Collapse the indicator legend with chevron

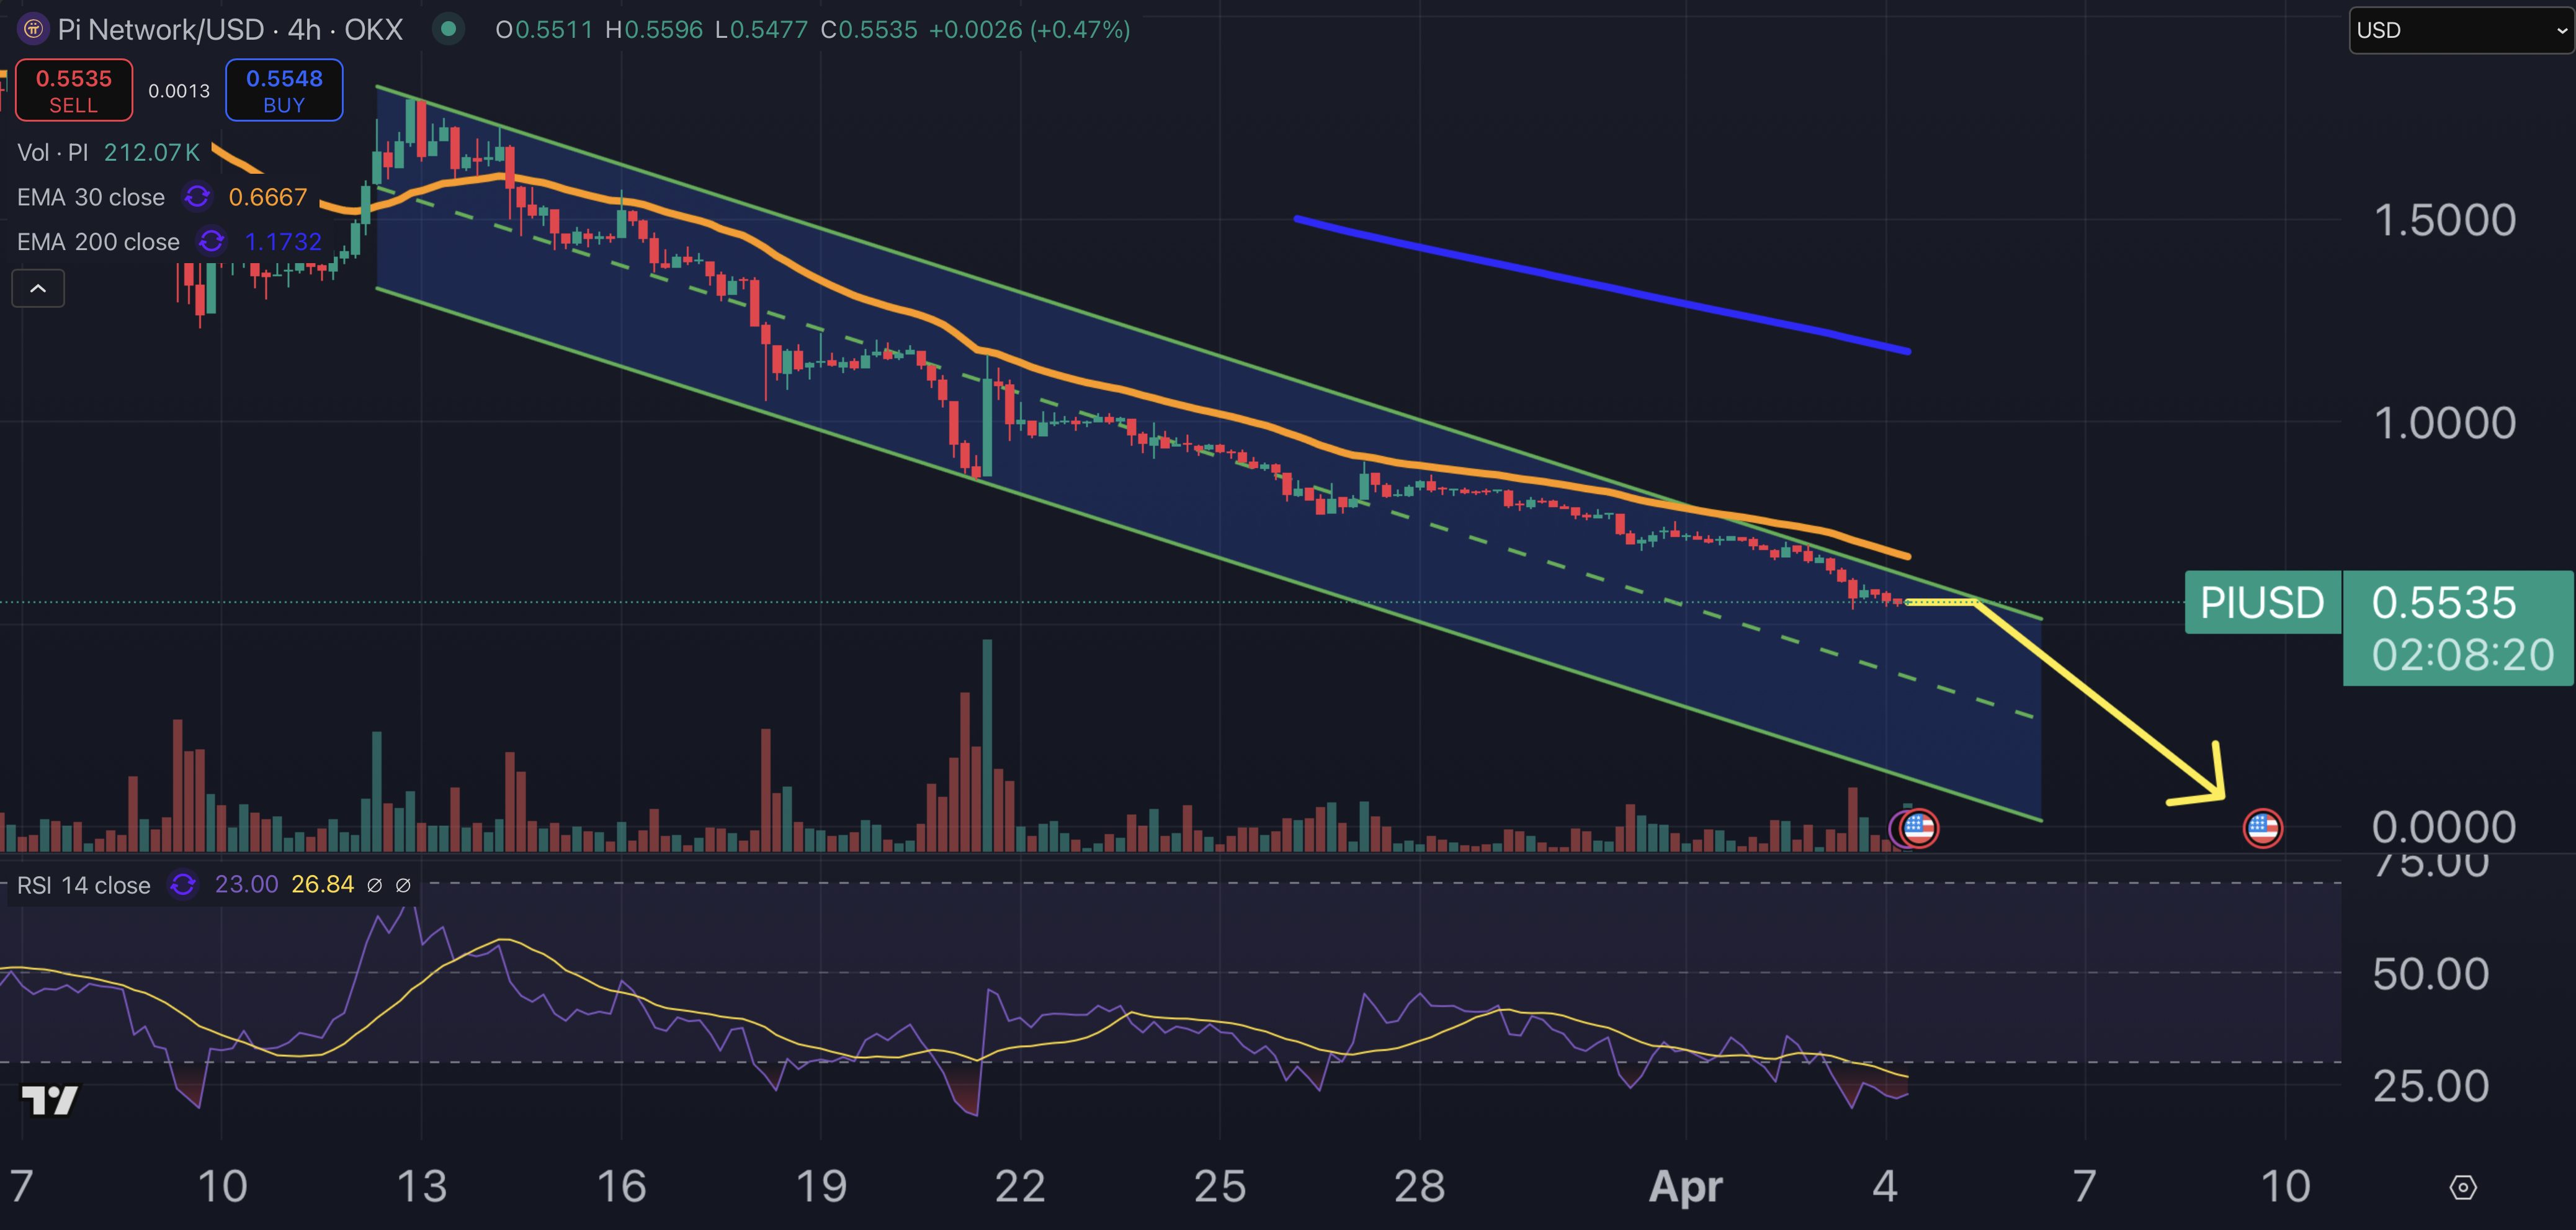click(38, 289)
